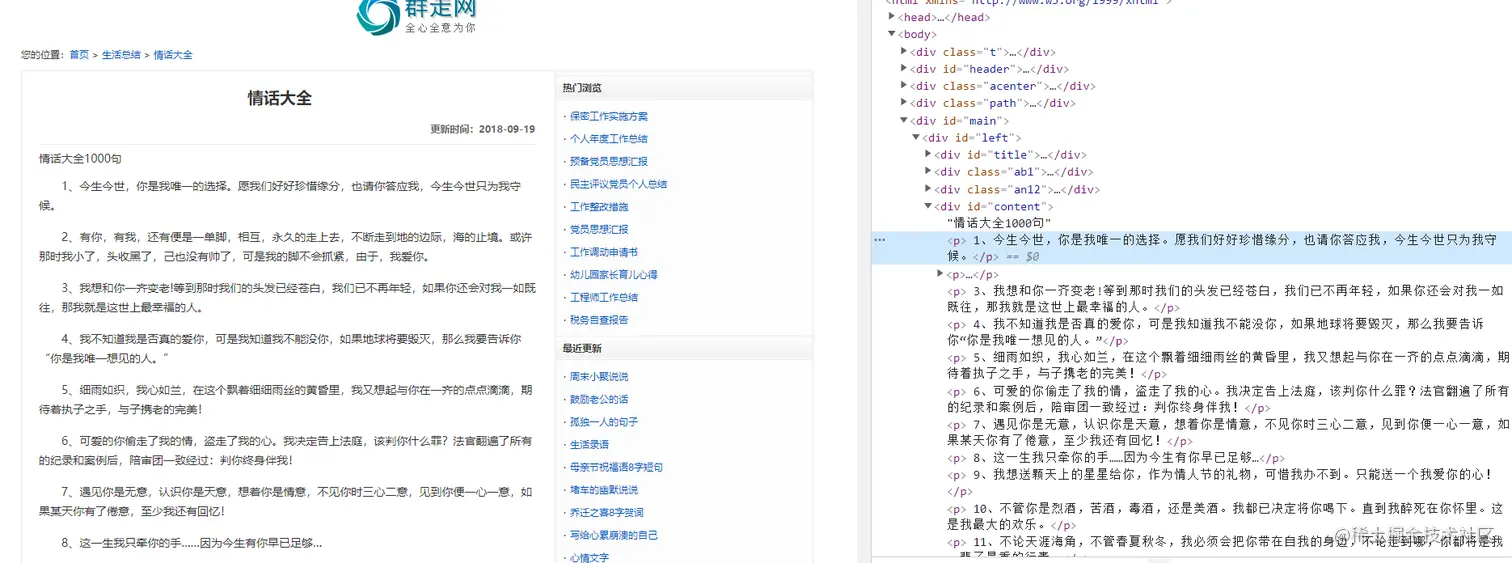The image size is (1512, 563).
Task: Expand the div class="ab1" node
Action: (x=928, y=172)
